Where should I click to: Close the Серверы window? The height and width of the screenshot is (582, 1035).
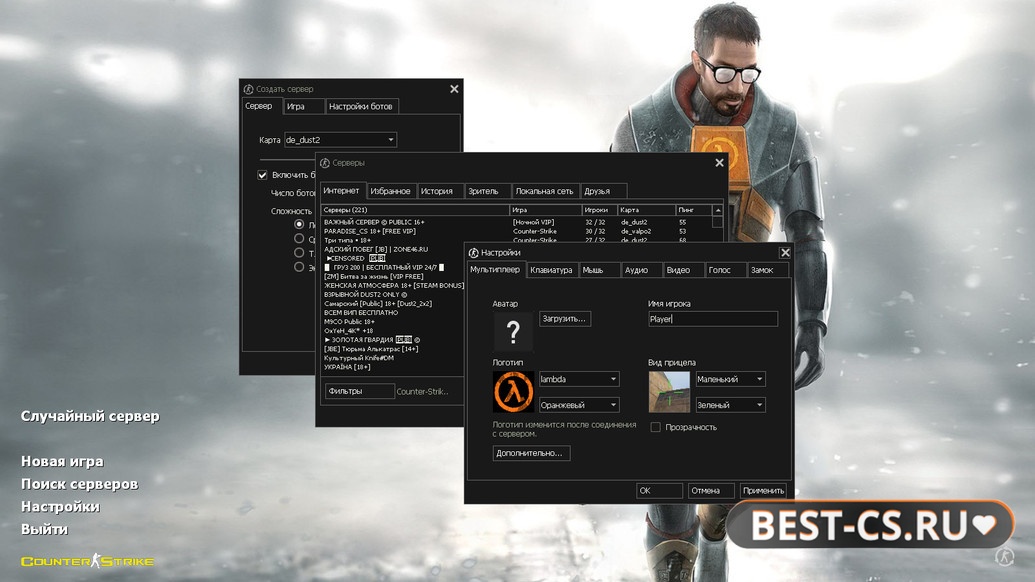click(719, 162)
